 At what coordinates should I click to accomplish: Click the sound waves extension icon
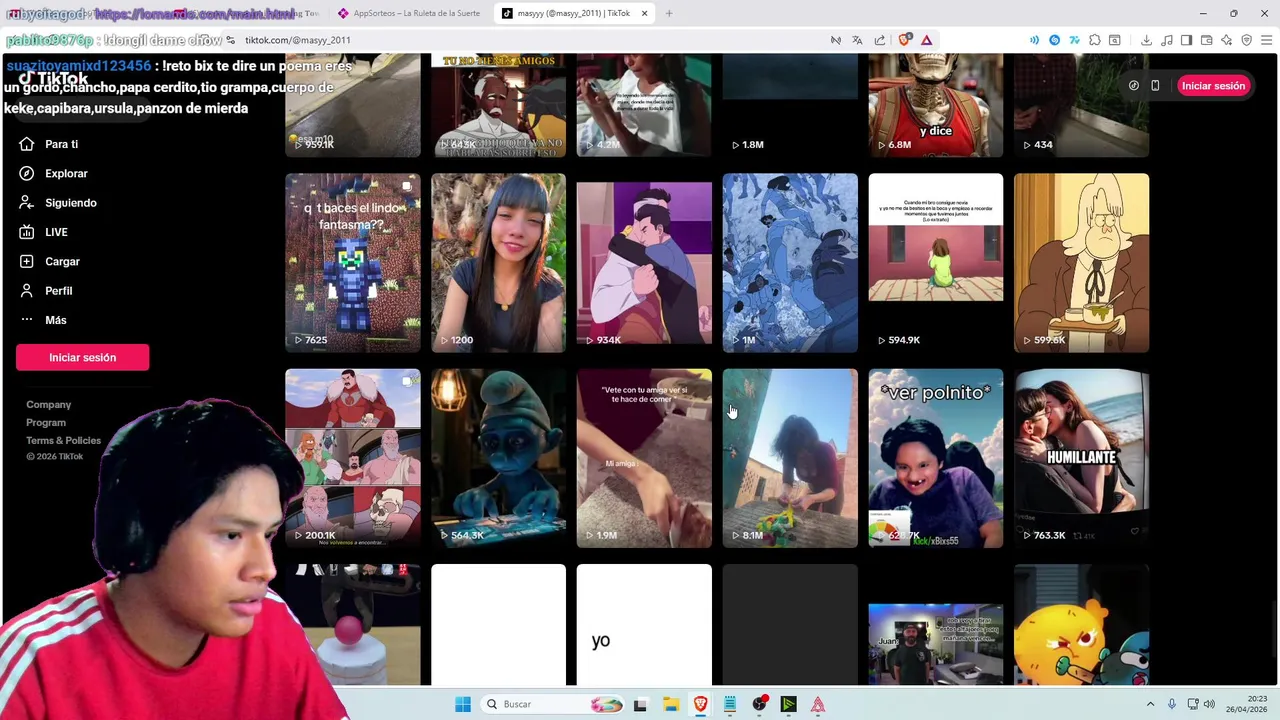point(1034,40)
